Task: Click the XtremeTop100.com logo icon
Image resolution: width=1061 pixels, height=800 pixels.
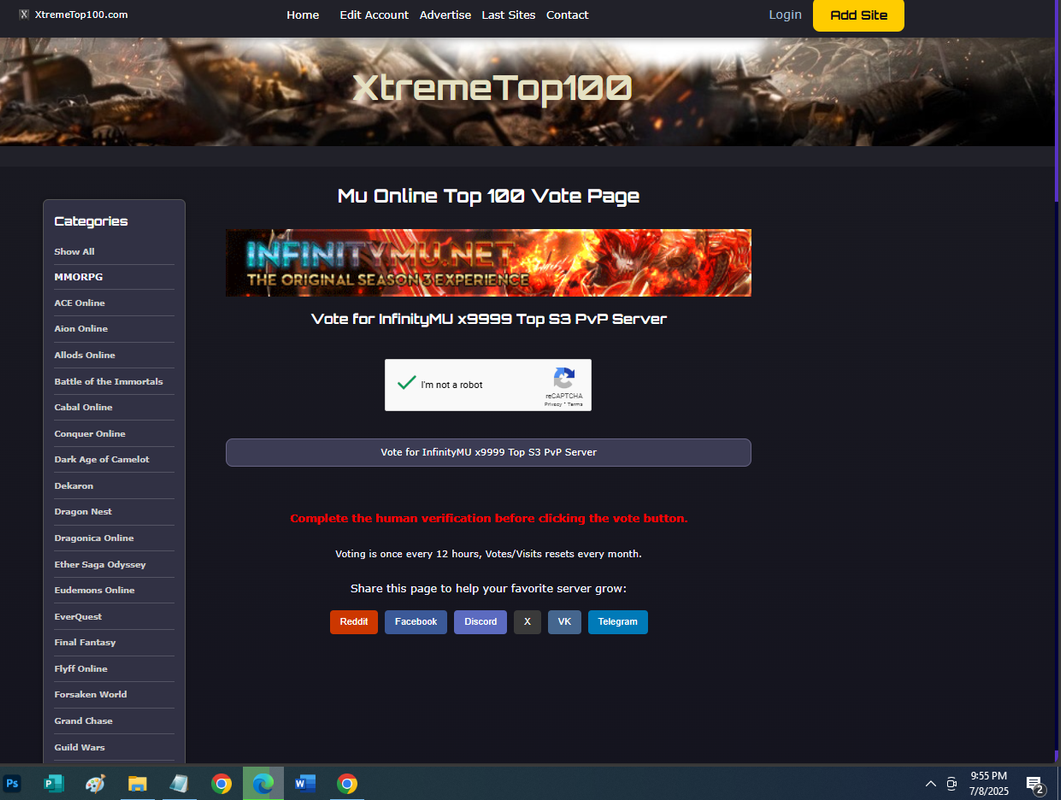Action: pos(24,14)
